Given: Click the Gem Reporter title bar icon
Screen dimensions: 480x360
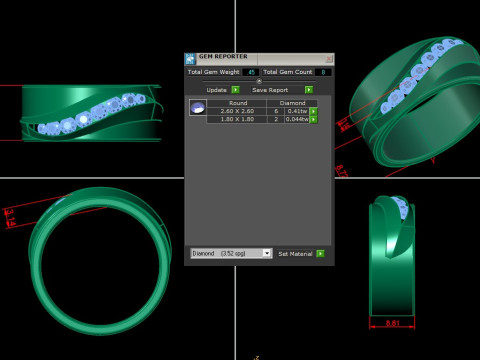Looking at the screenshot, I should (190, 59).
